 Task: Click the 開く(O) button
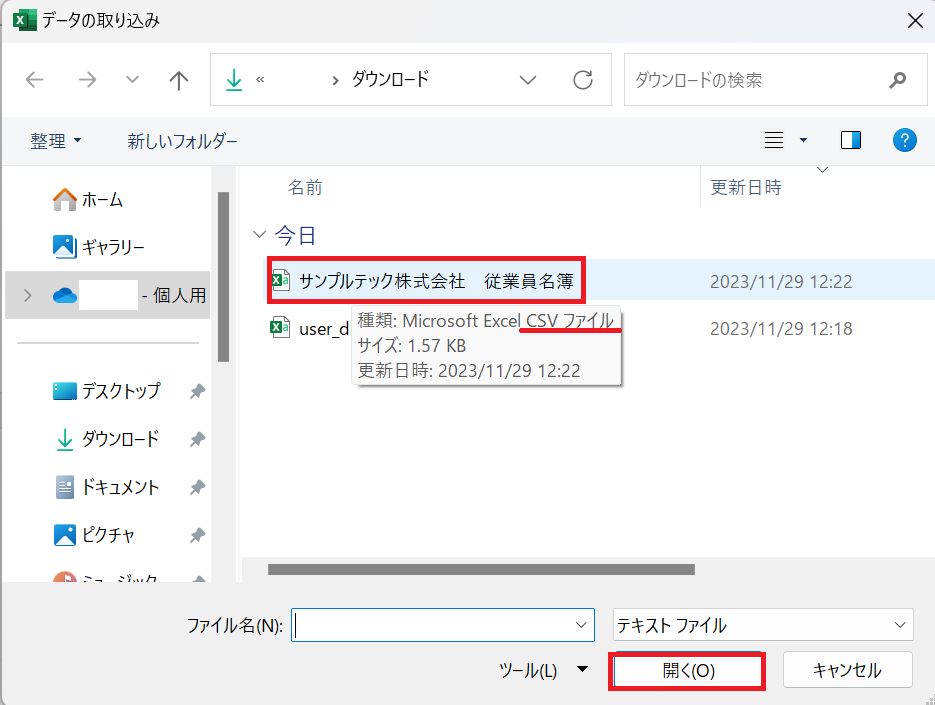pyautogui.click(x=688, y=671)
